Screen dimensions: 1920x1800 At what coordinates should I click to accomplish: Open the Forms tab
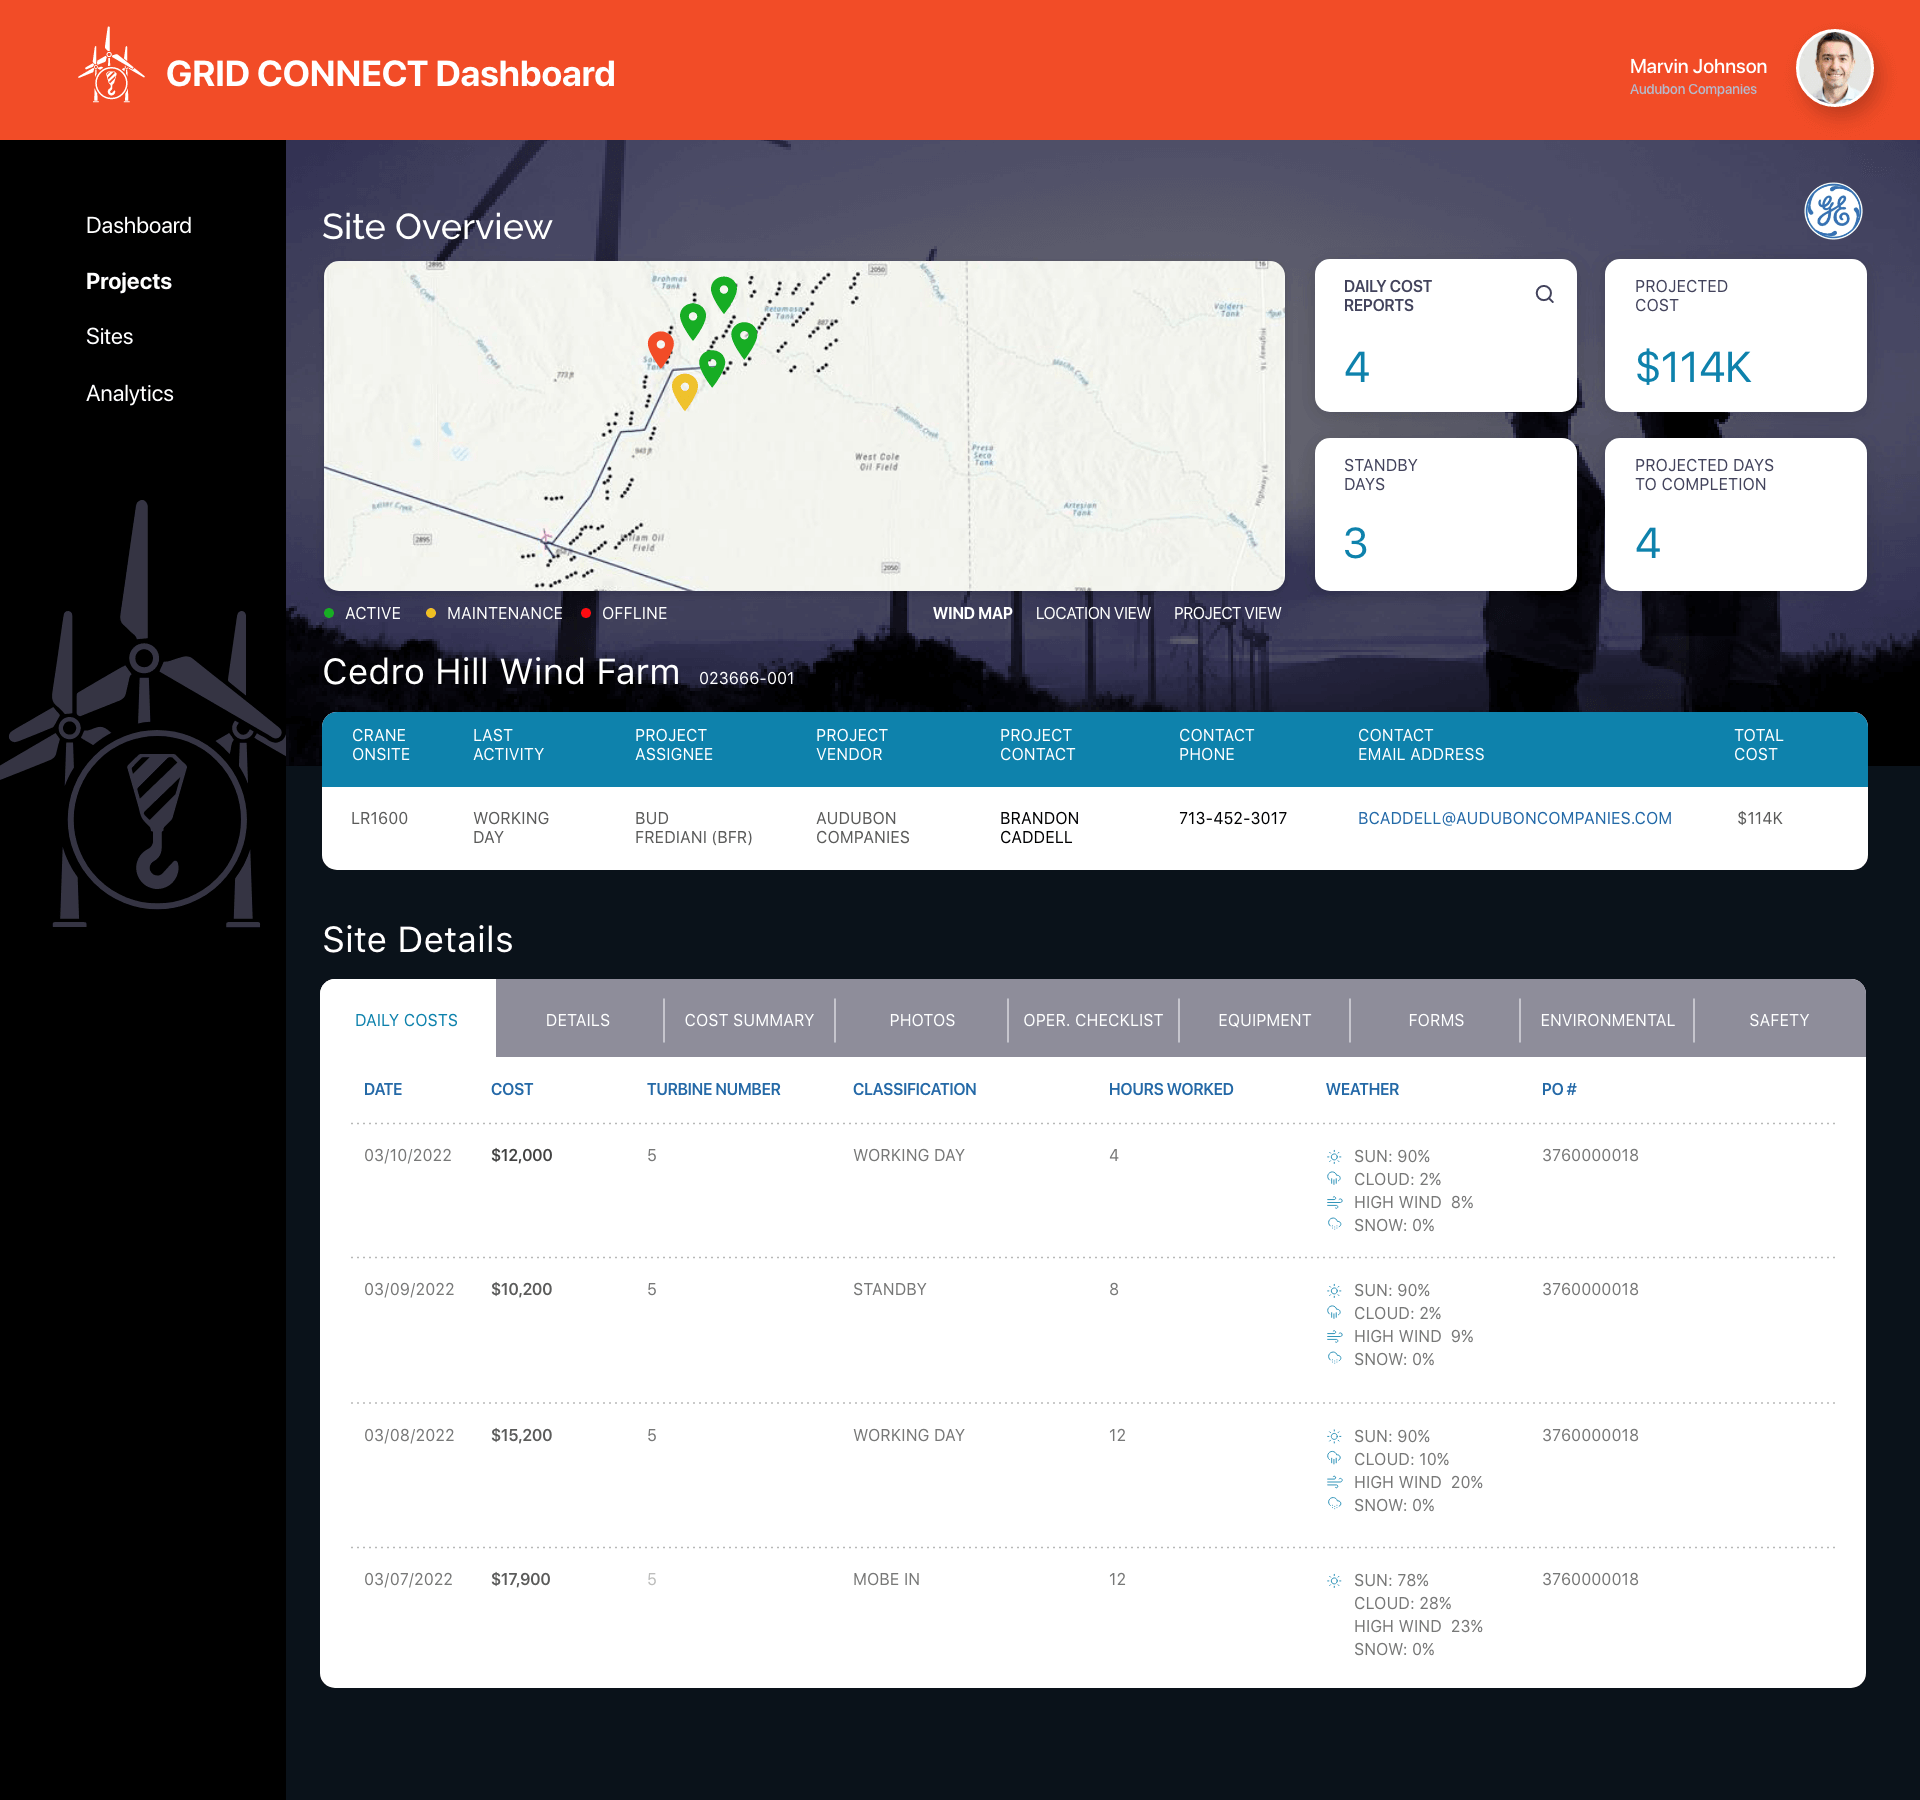pos(1436,1020)
